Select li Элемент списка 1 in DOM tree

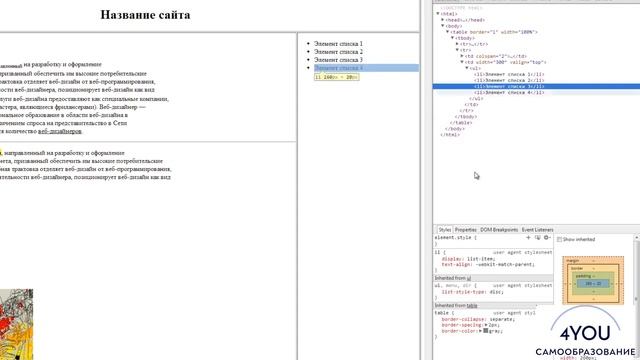509,74
